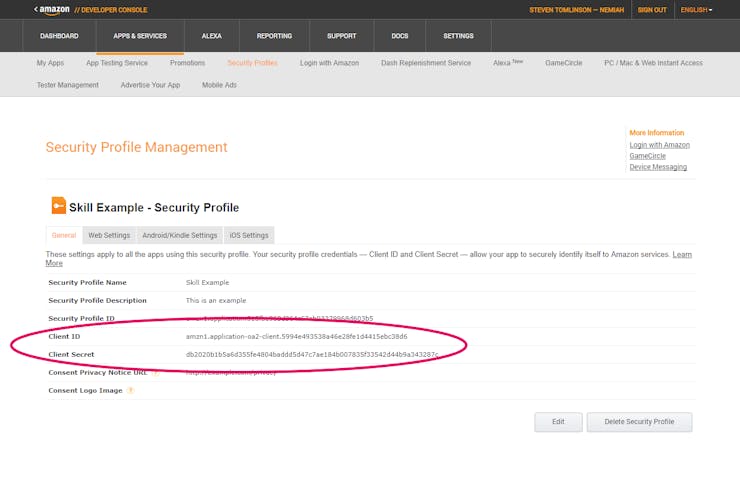Open Tester Management submenu item

(67, 85)
